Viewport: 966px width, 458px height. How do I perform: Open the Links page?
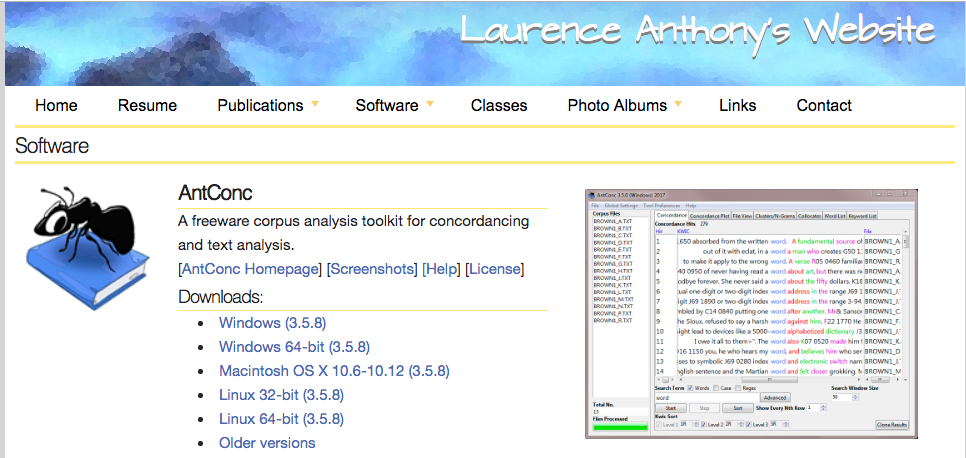737,105
